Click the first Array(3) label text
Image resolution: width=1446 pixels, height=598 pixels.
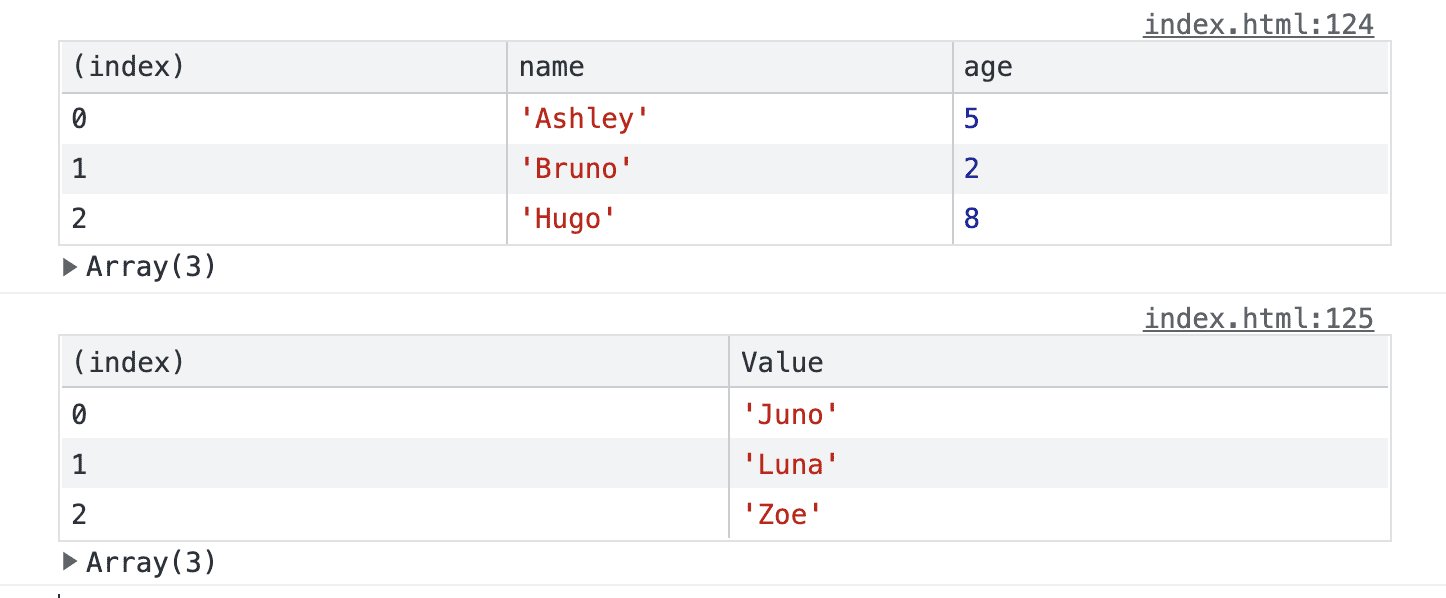(x=151, y=267)
